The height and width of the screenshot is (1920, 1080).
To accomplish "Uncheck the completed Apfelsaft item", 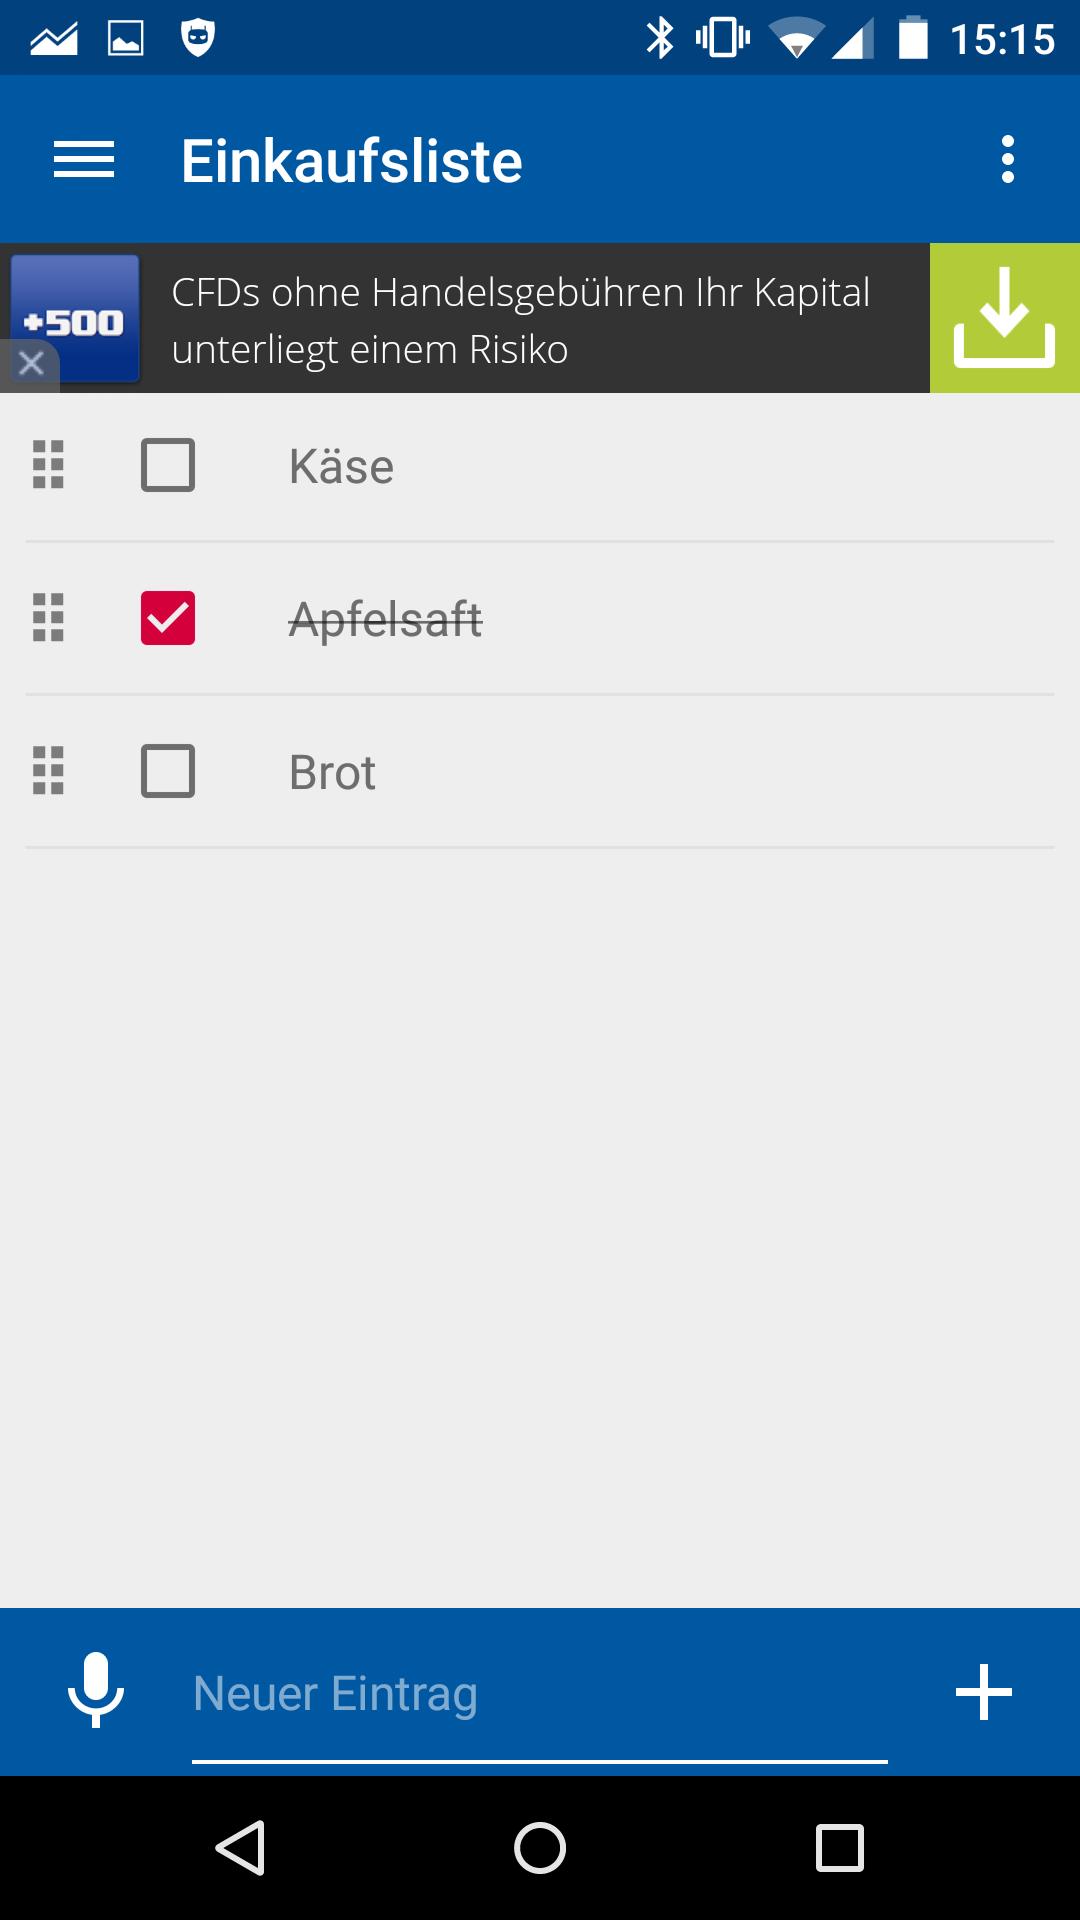I will (167, 619).
